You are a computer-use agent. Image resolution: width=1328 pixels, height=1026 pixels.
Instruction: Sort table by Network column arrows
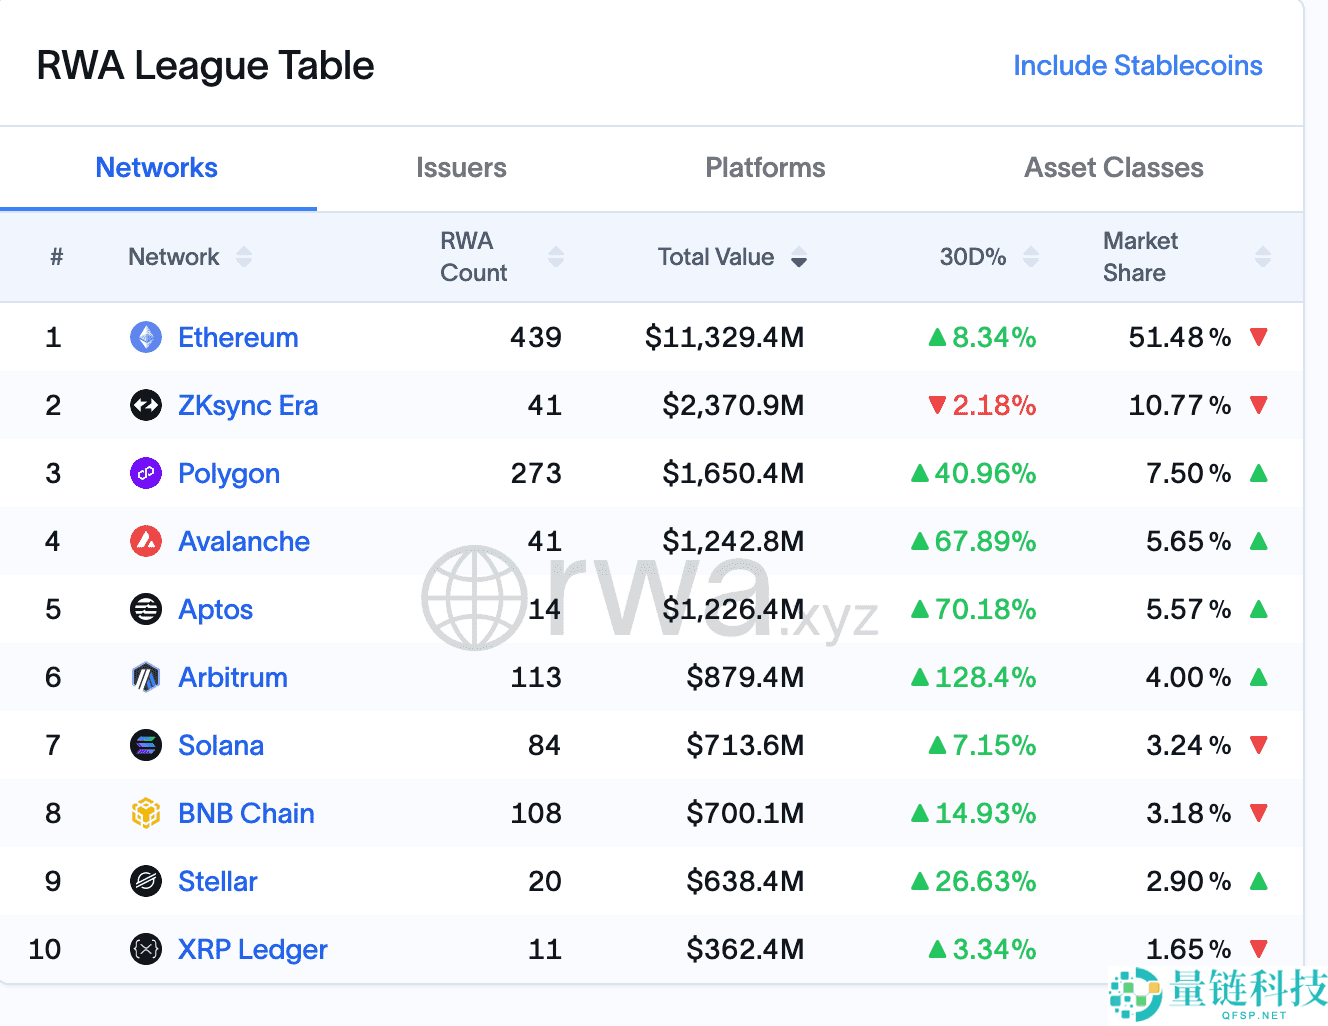click(244, 257)
